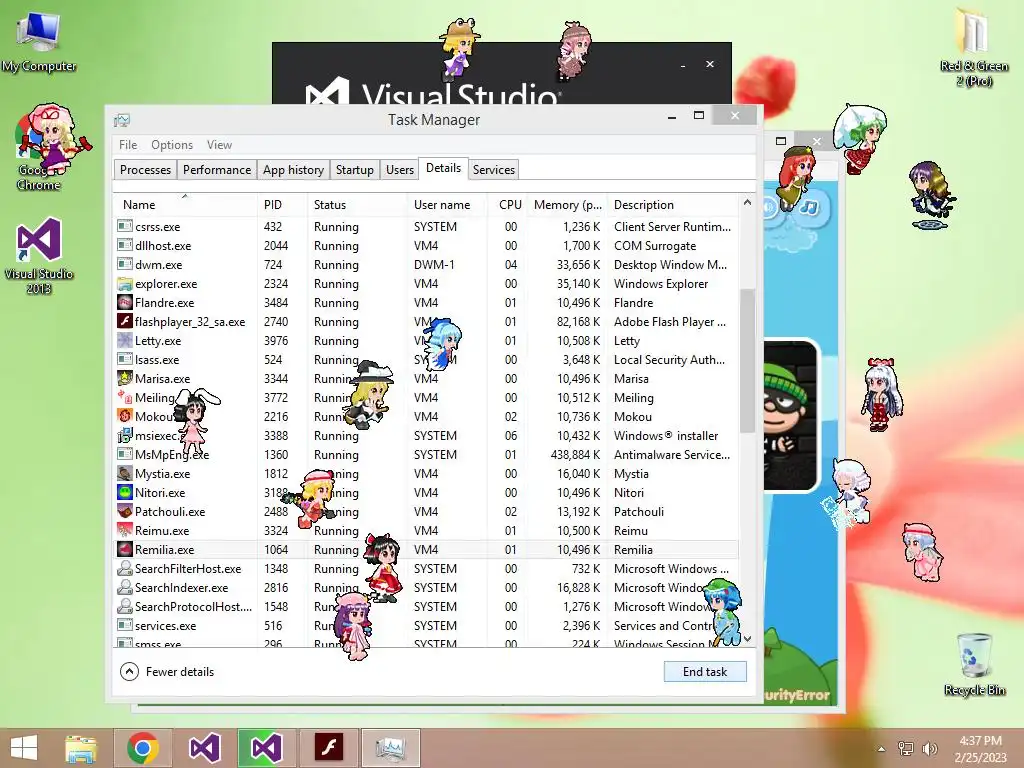Click music note button in Flash game

pos(808,208)
